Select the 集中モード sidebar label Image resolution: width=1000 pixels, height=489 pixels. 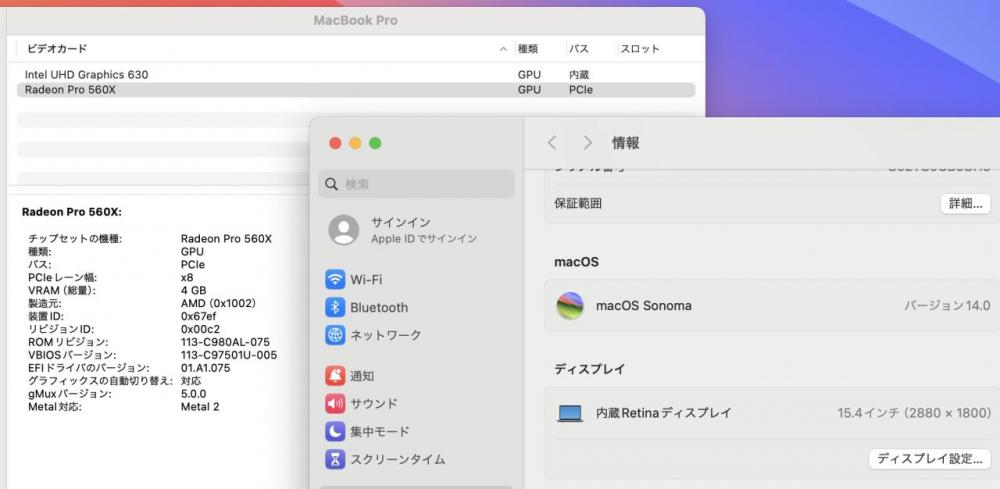pyautogui.click(x=379, y=432)
